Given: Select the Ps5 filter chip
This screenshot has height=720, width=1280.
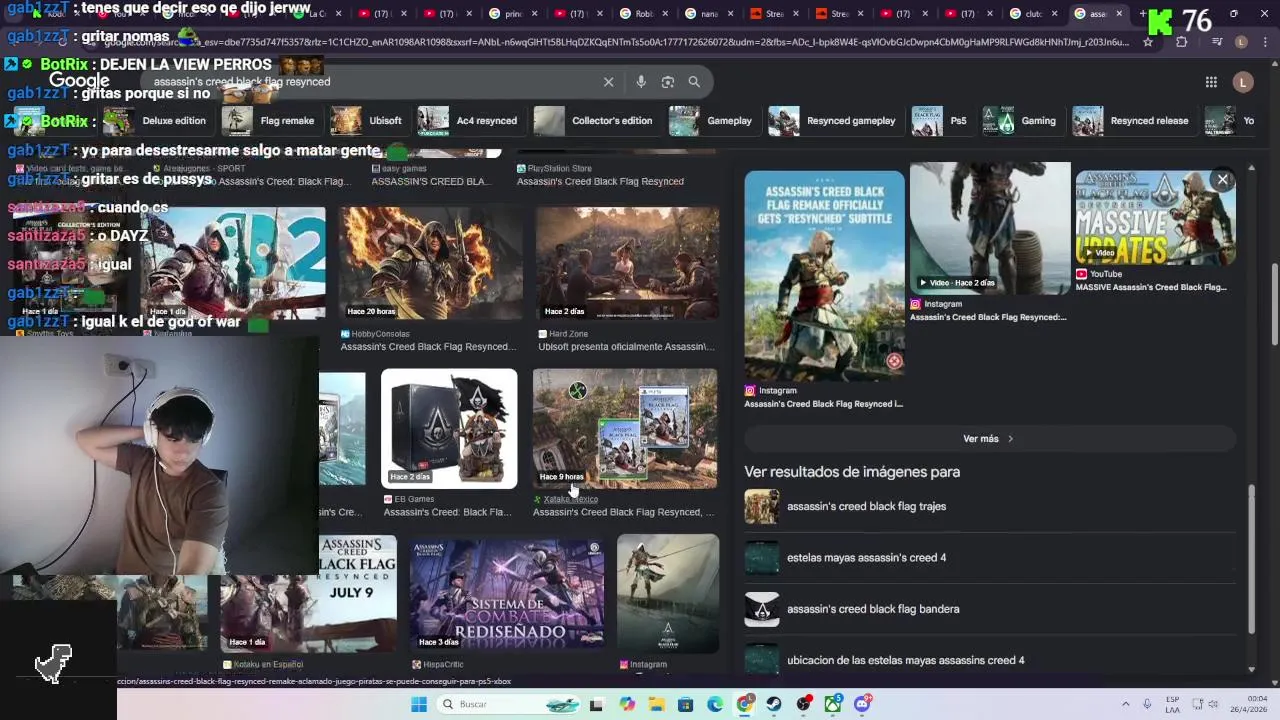Looking at the screenshot, I should click(940, 121).
